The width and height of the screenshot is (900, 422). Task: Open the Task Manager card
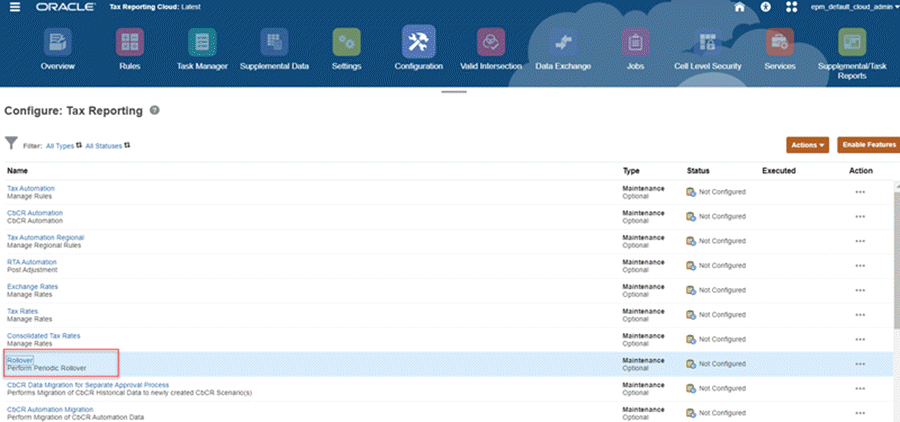pyautogui.click(x=202, y=50)
